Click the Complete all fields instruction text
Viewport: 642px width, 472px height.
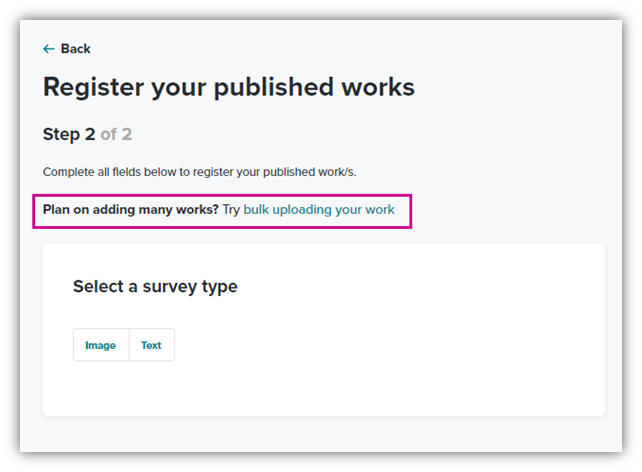199,172
